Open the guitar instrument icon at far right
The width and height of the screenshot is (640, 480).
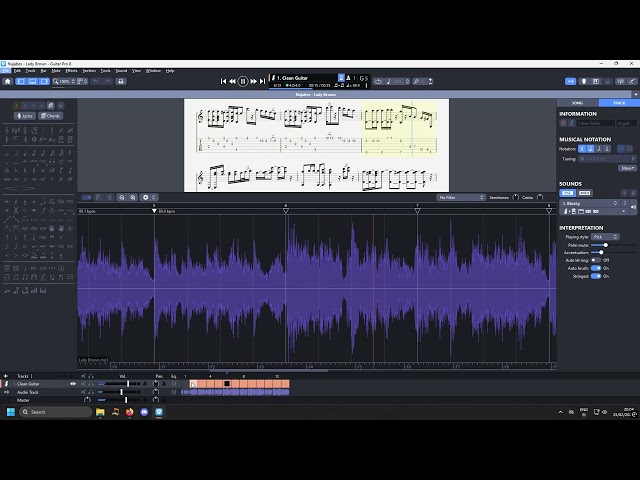632,81
